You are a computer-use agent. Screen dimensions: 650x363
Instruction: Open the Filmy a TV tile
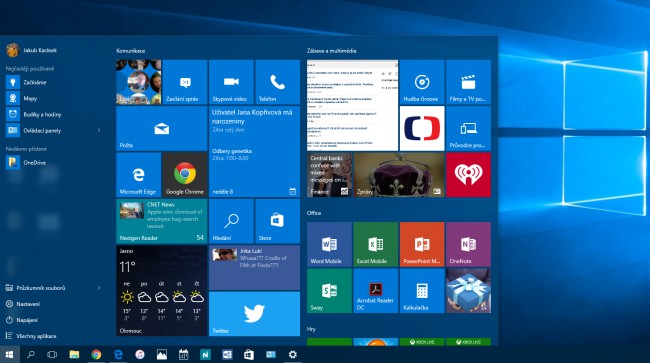[x=468, y=82]
